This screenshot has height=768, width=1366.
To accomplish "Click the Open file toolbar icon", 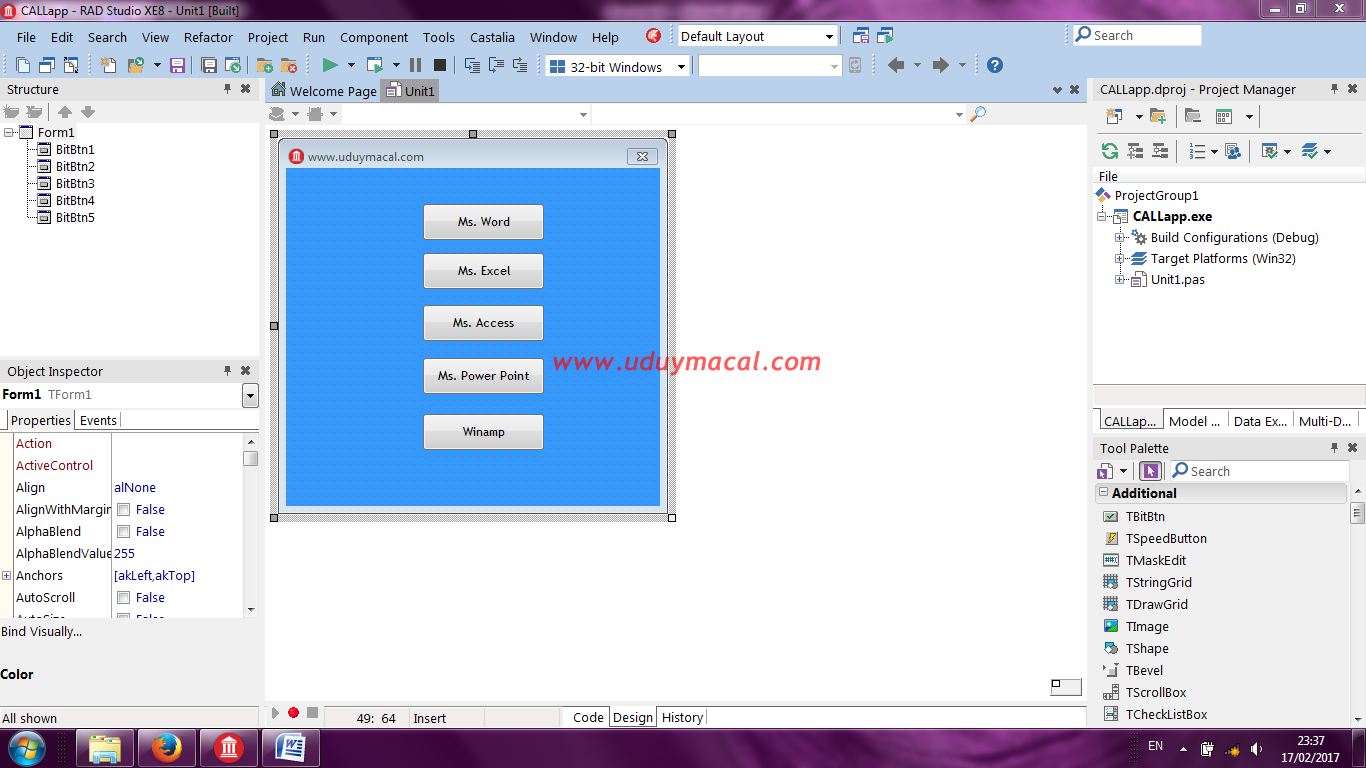I will coord(134,65).
